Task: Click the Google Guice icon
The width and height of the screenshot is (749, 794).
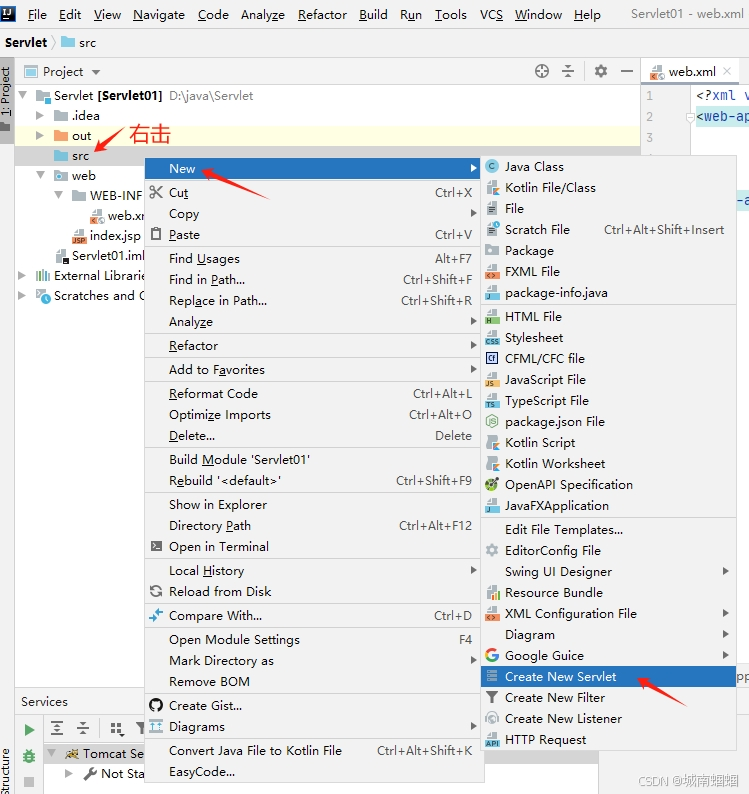Action: point(492,655)
